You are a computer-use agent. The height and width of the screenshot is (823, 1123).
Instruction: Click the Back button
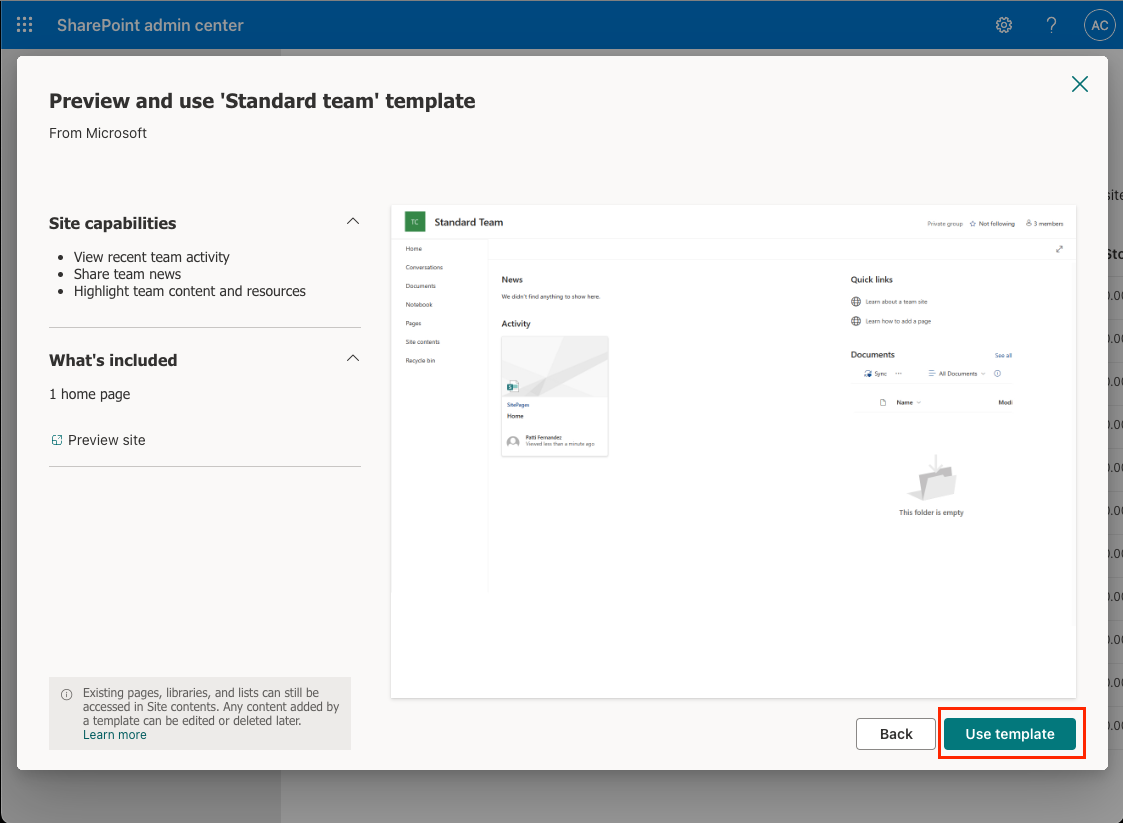(895, 733)
